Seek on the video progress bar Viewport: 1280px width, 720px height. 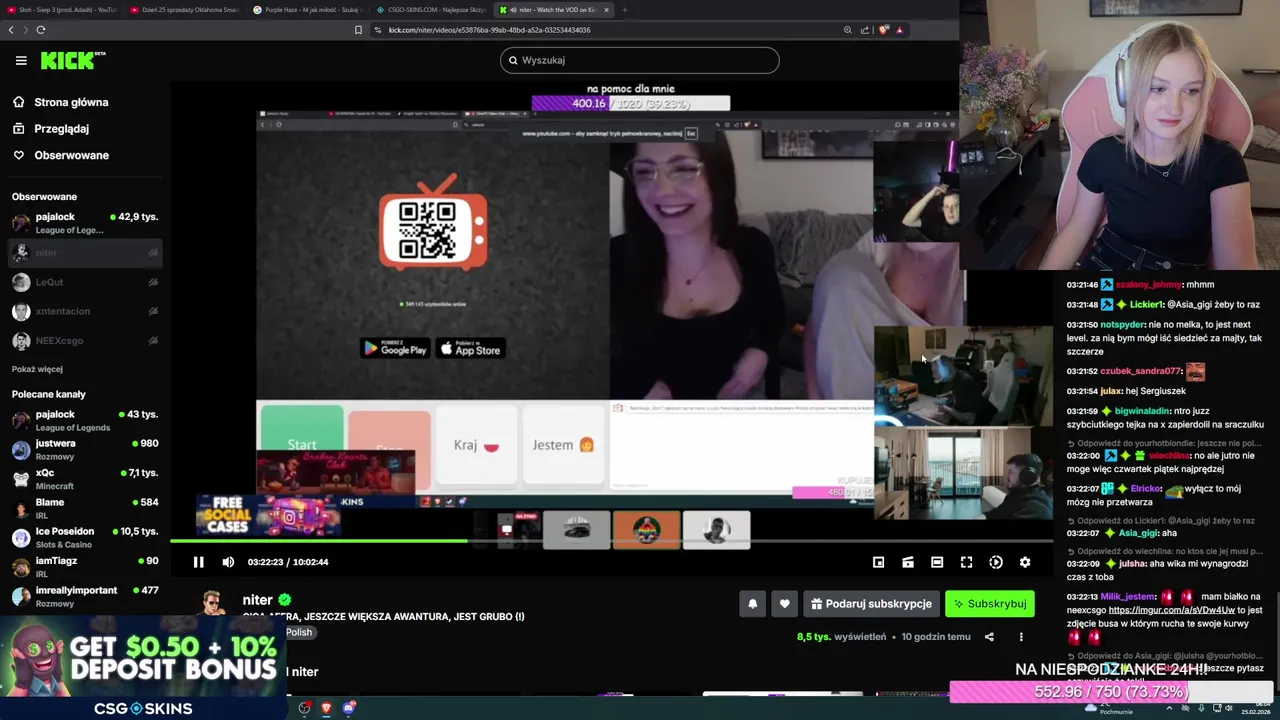tap(611, 541)
